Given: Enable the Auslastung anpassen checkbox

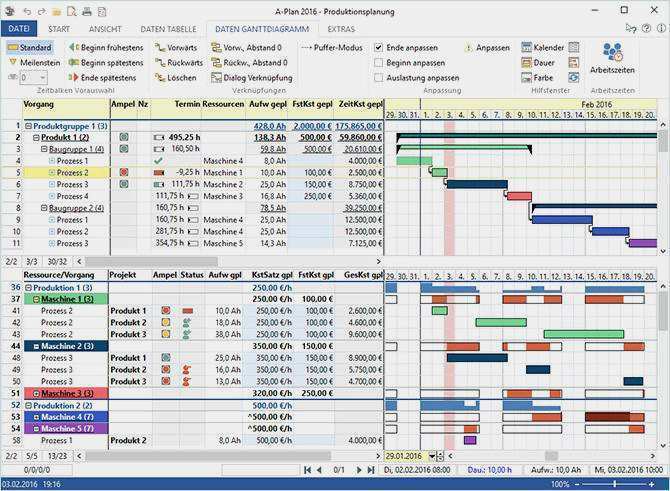Looking at the screenshot, I should coord(378,78).
